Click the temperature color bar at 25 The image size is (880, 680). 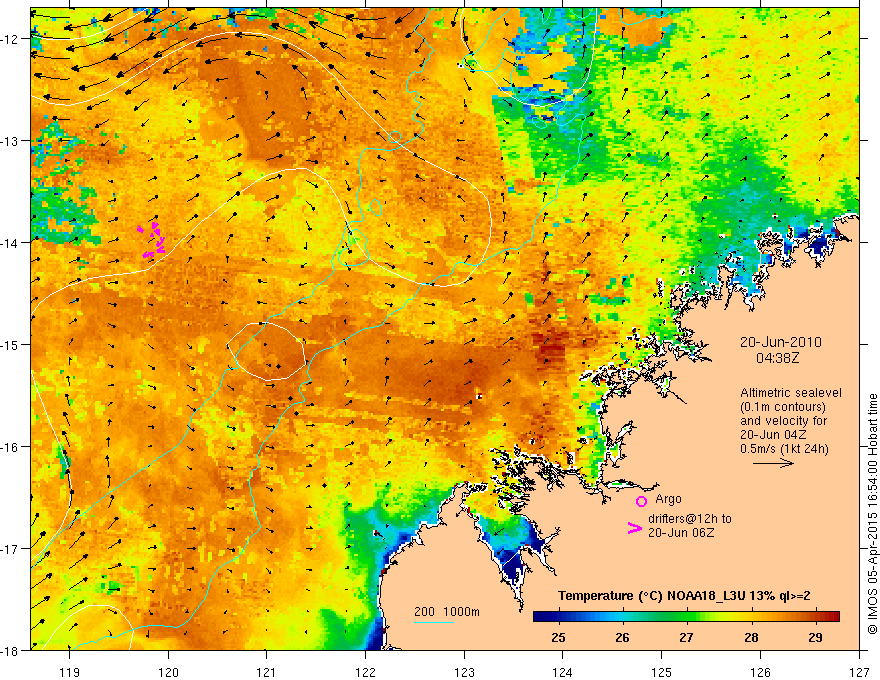point(558,617)
